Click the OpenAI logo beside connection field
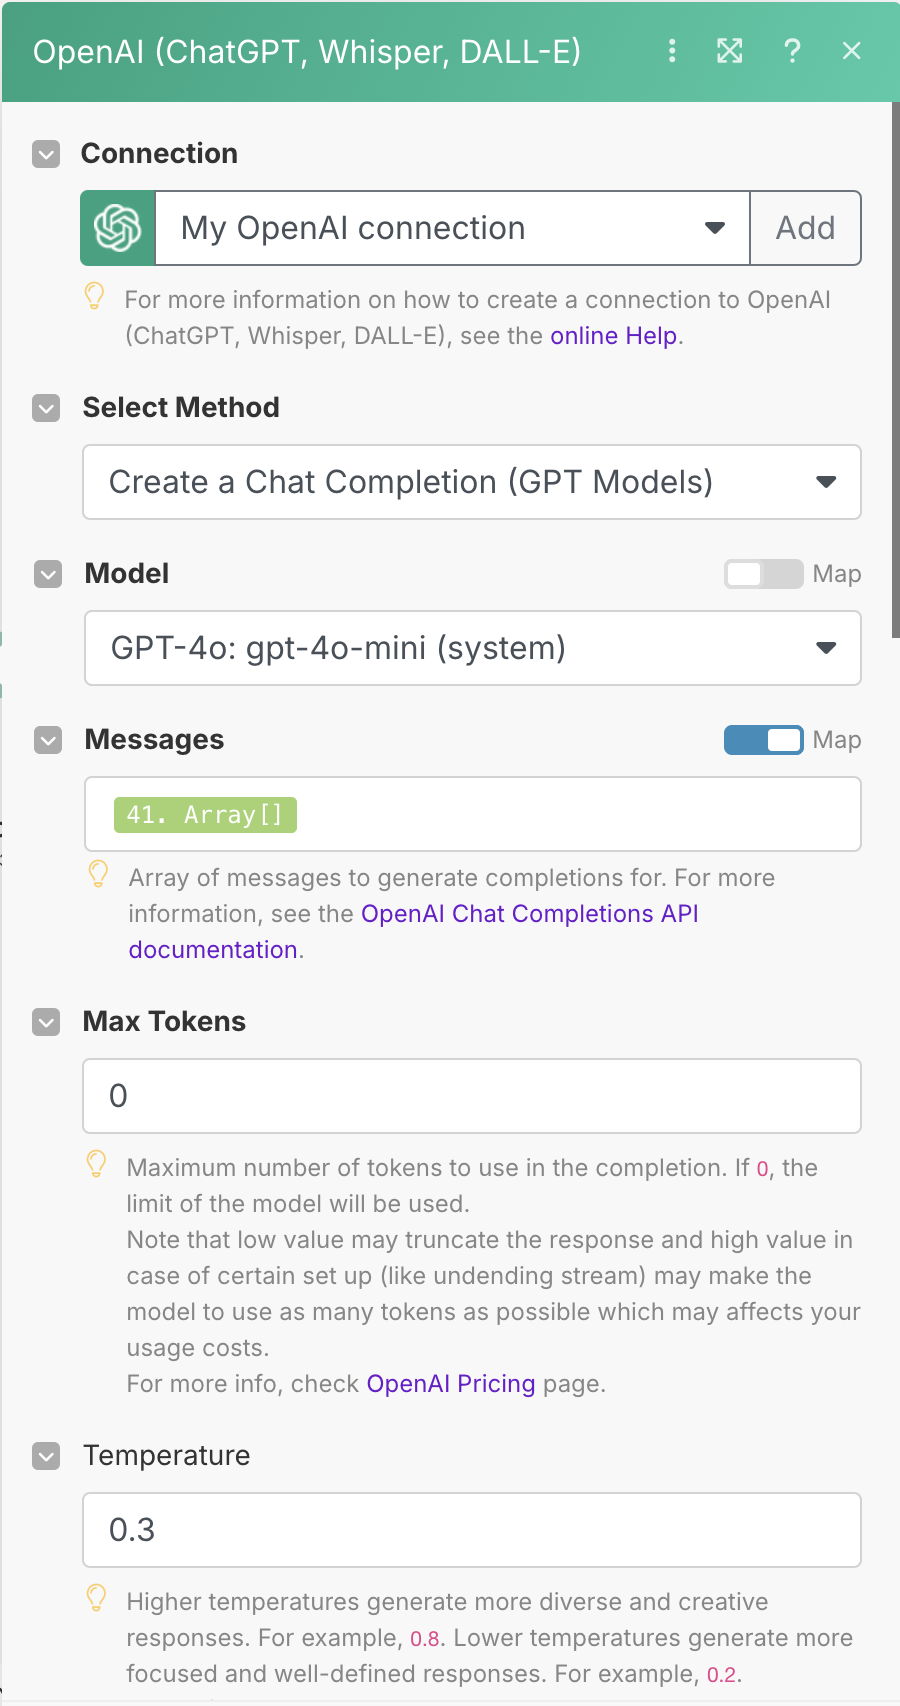The image size is (900, 1706). (118, 228)
